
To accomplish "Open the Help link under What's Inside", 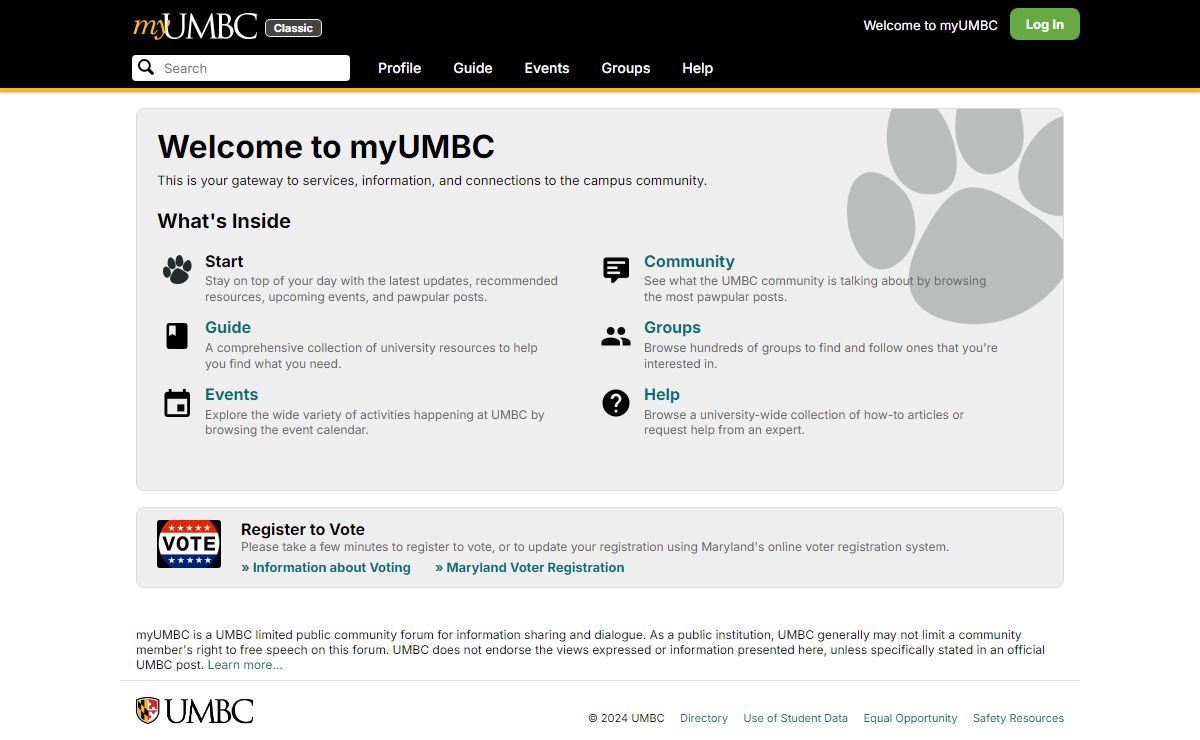I will click(662, 394).
